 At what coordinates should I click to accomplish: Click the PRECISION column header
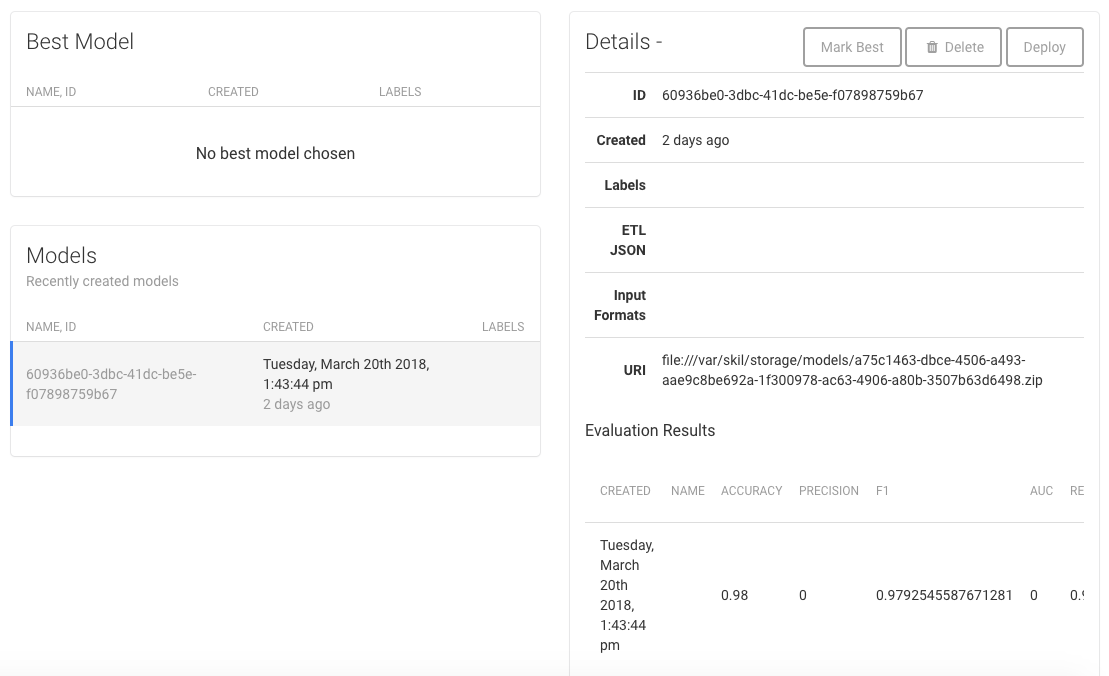coord(828,491)
